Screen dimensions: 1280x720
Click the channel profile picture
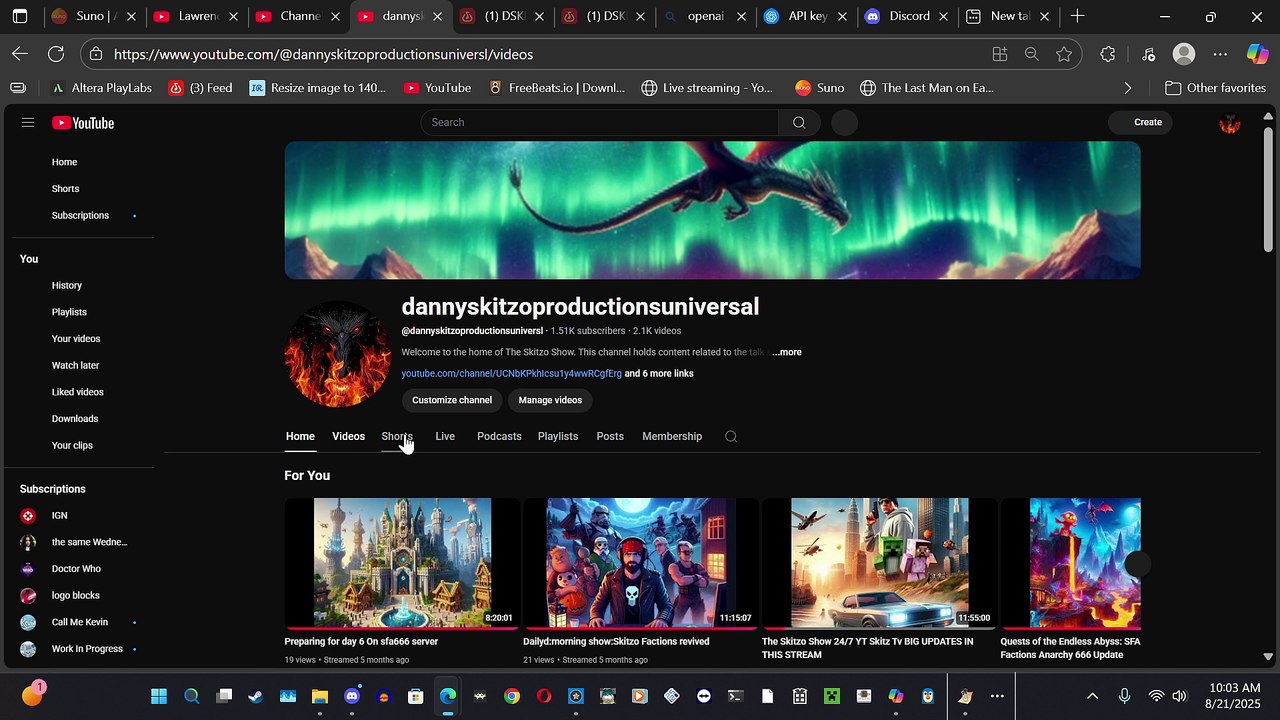[338, 354]
